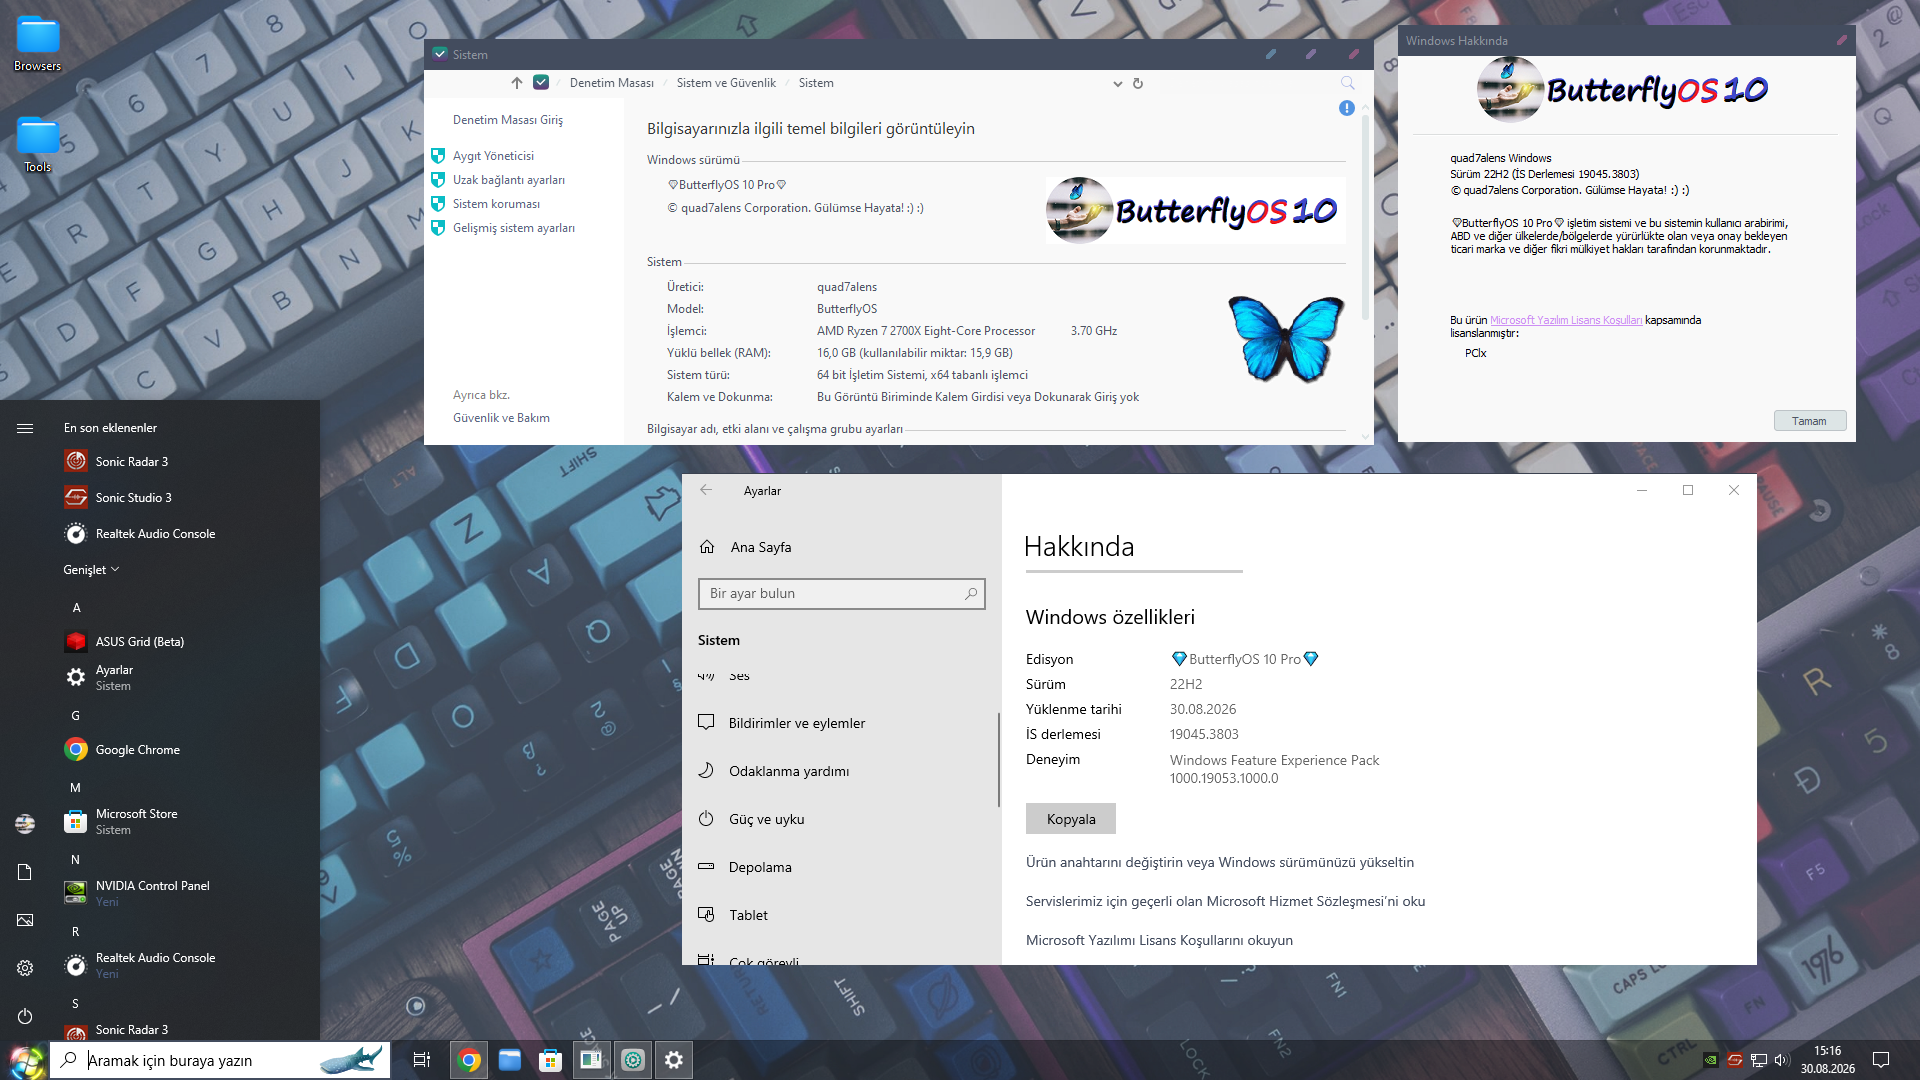The height and width of the screenshot is (1080, 1920).
Task: Click Sonic Studio tray icon
Action: (1735, 1060)
